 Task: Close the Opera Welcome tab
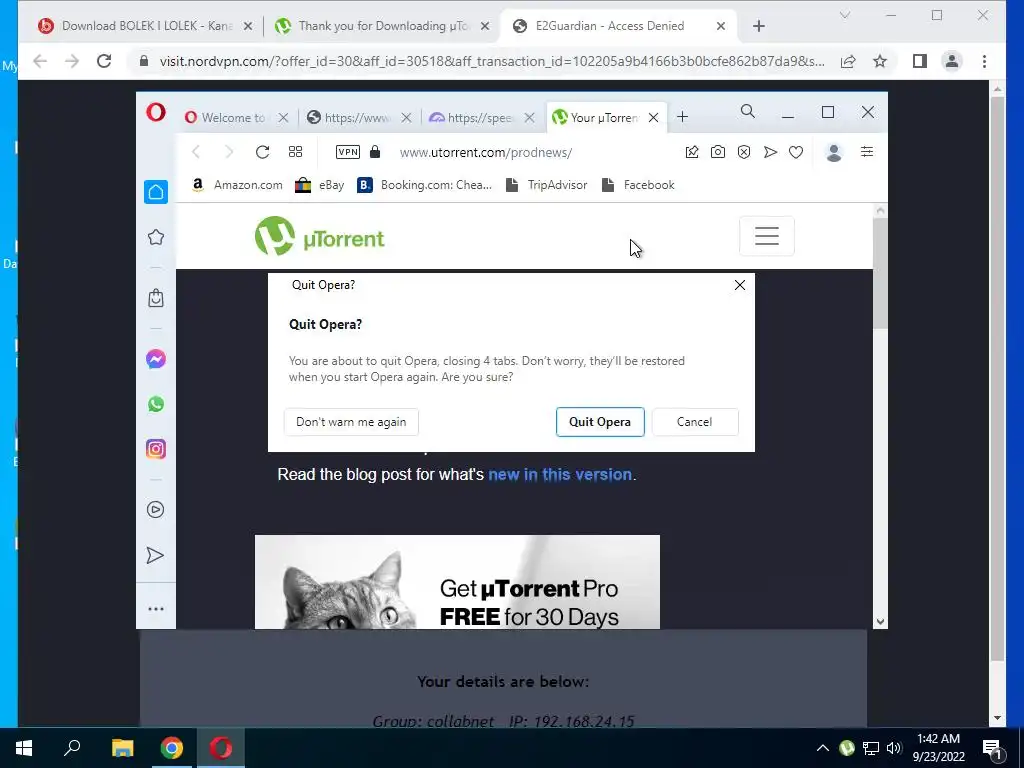283,118
